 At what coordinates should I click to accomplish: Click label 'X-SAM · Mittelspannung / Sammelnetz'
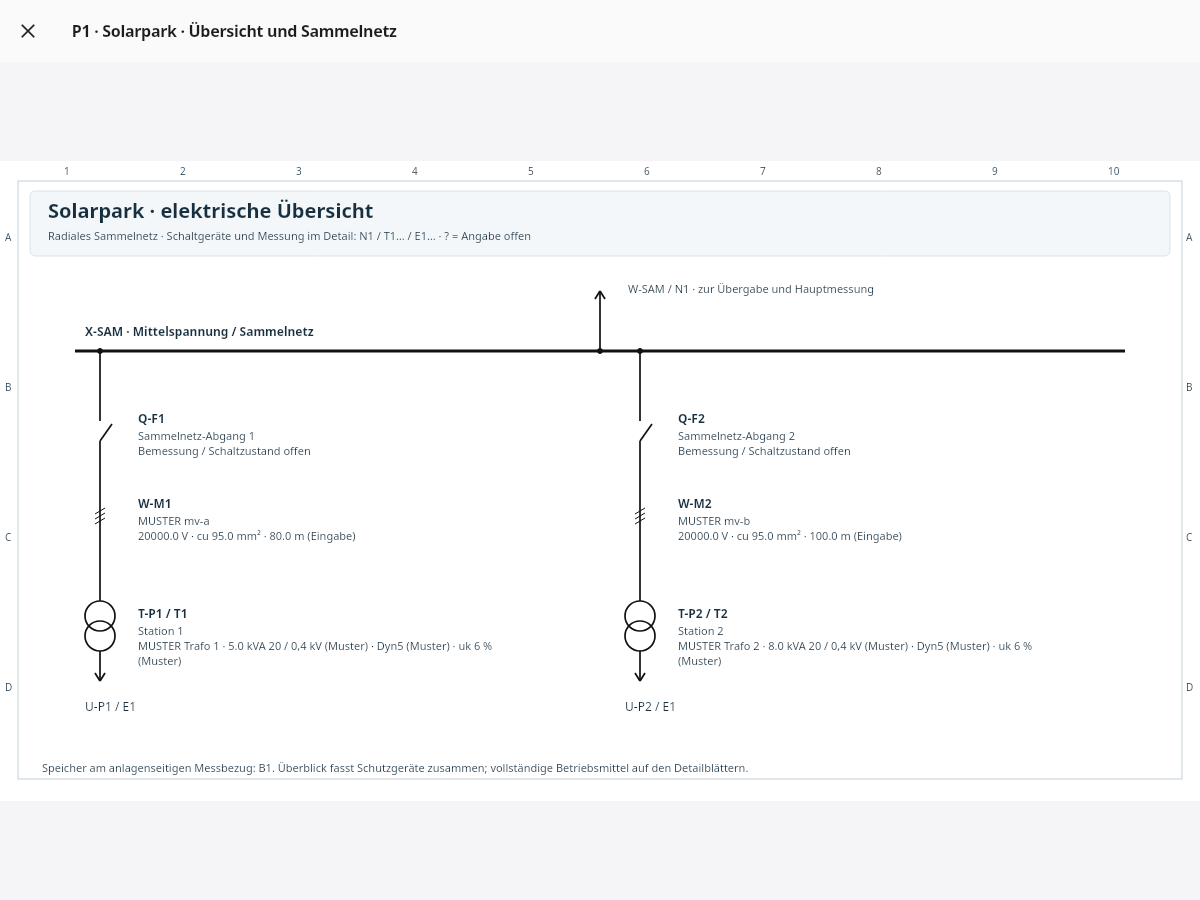[199, 332]
